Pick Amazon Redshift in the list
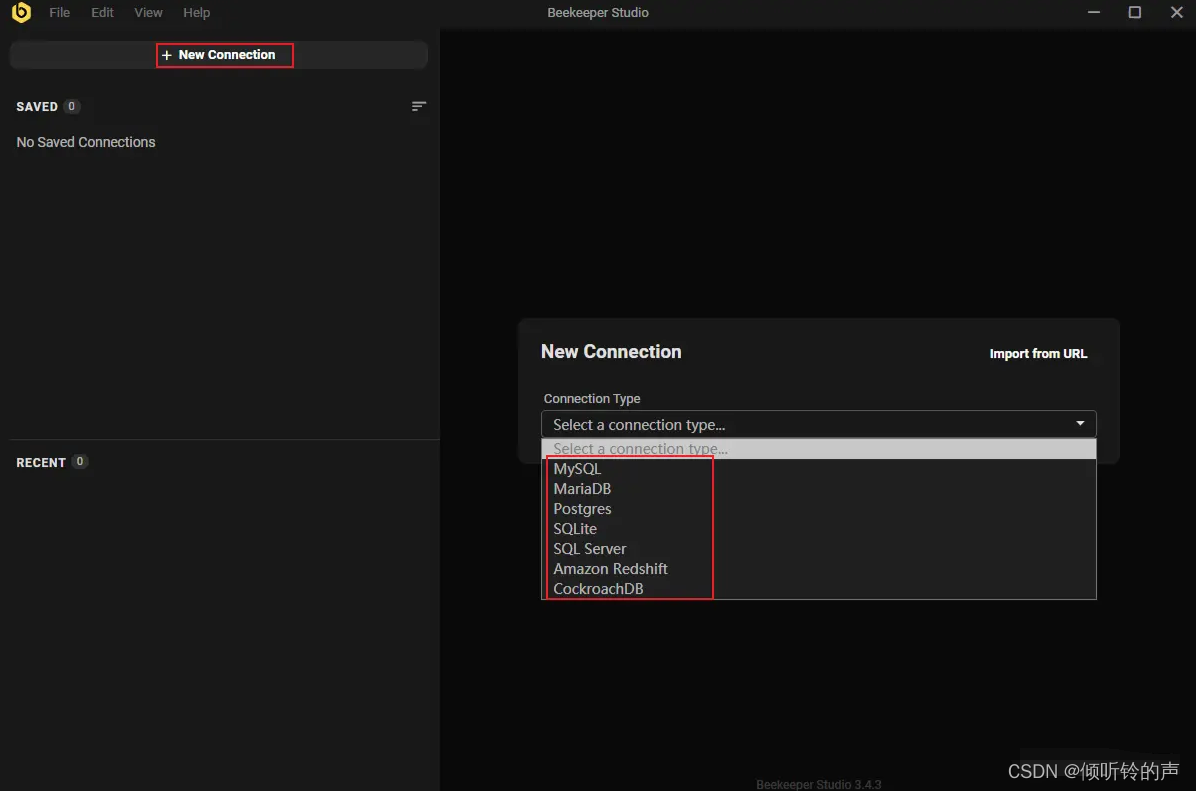Viewport: 1196px width, 791px height. 818,568
